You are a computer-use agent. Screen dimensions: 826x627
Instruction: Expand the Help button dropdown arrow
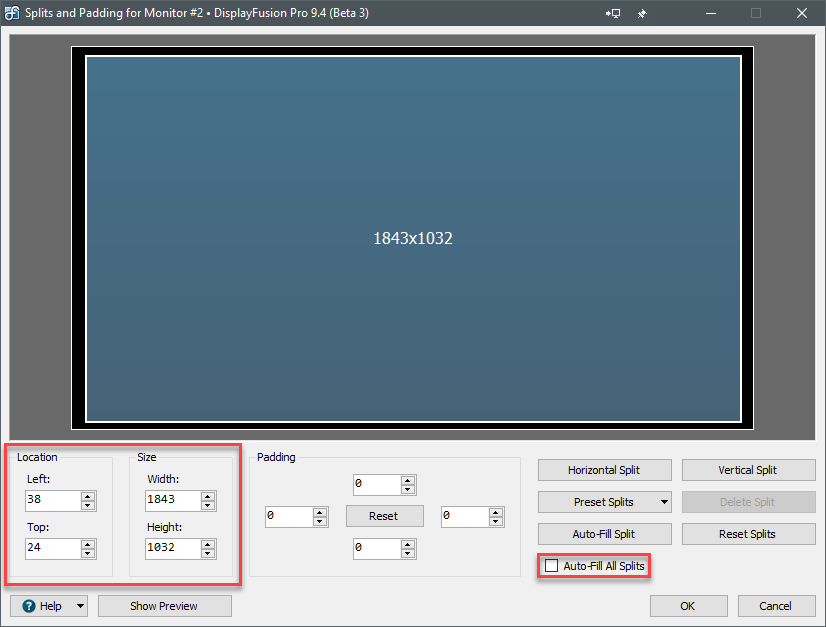tap(80, 606)
